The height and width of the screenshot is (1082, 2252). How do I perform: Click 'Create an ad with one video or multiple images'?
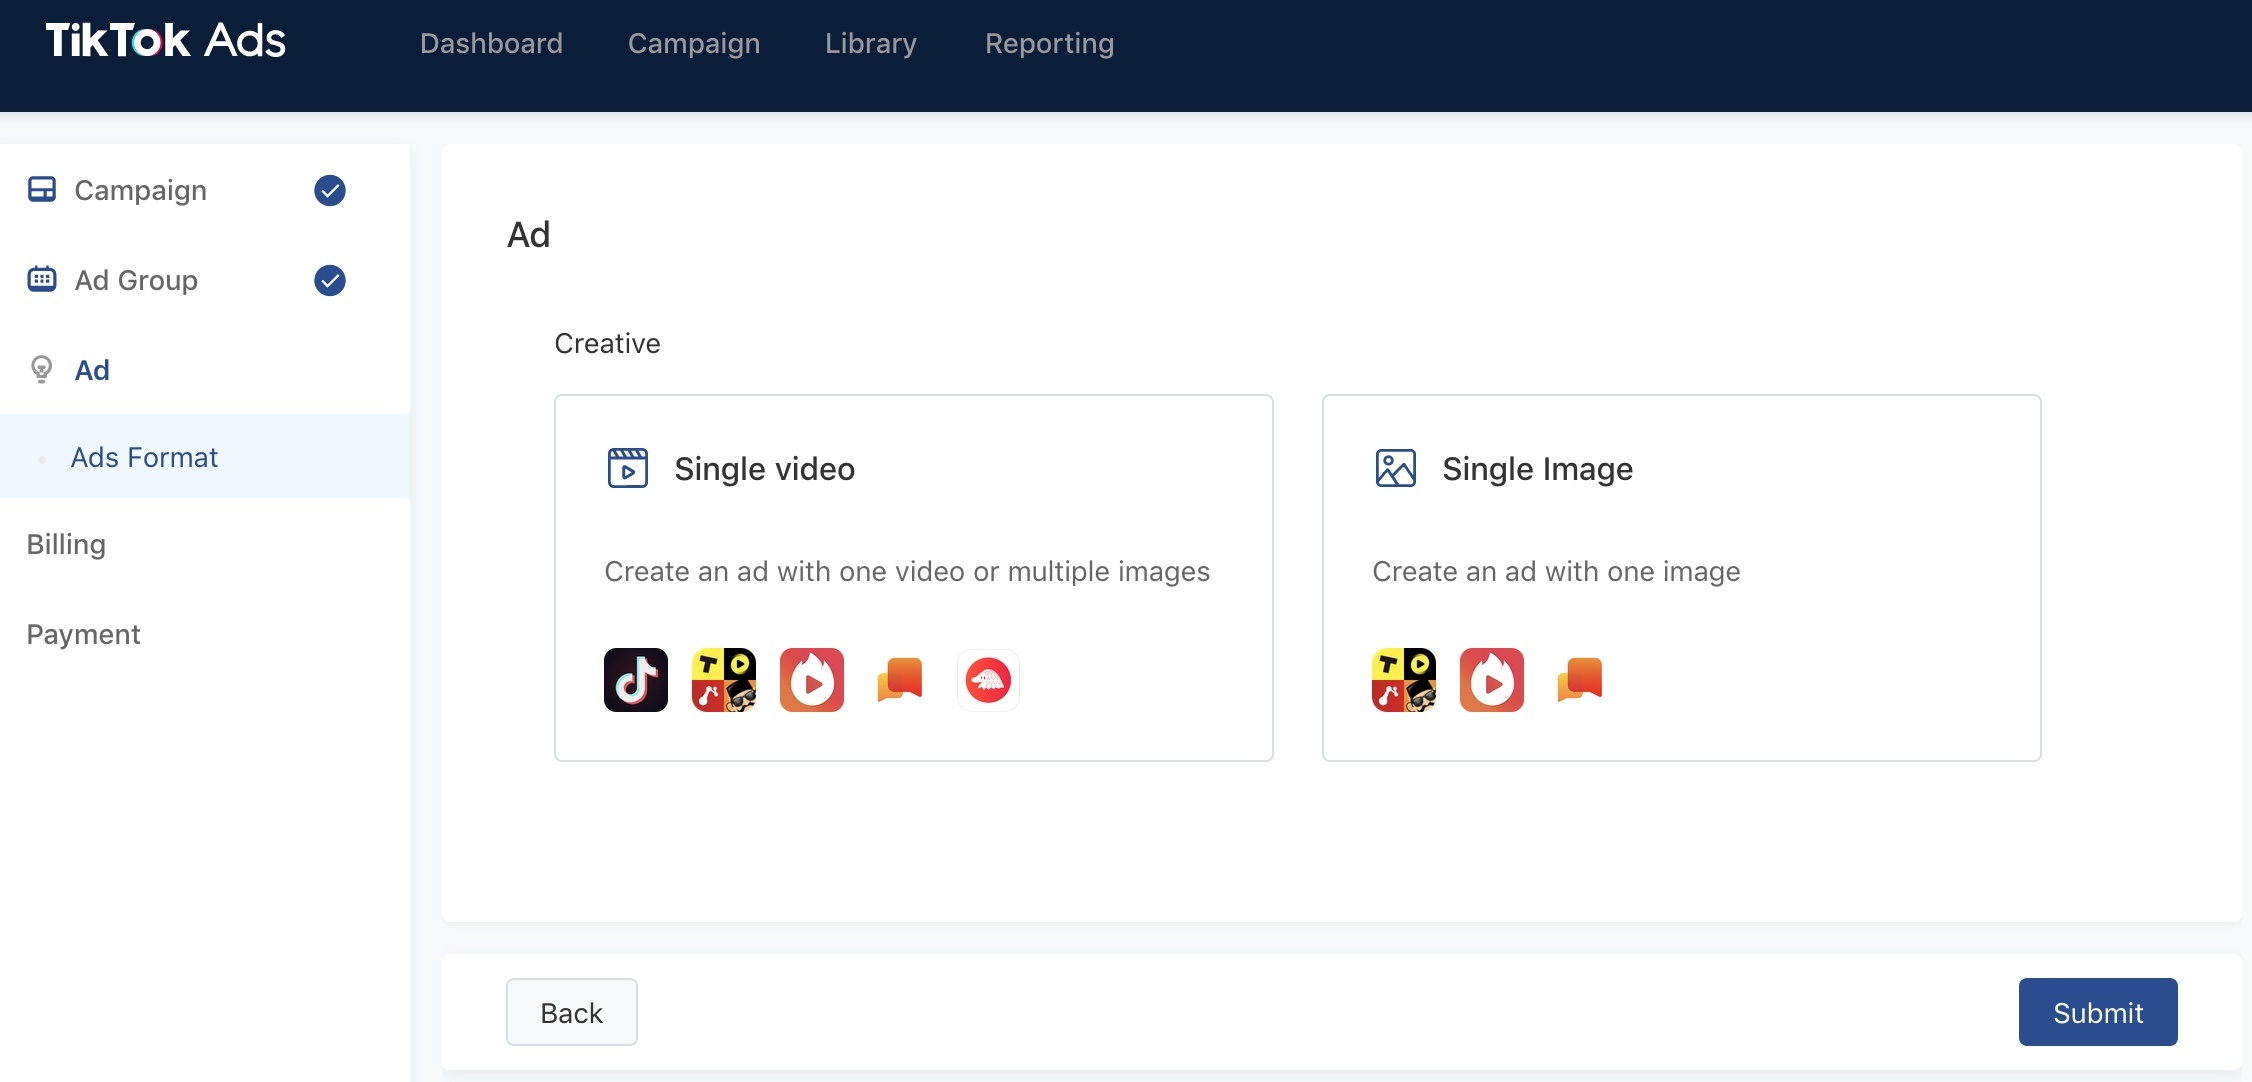907,571
